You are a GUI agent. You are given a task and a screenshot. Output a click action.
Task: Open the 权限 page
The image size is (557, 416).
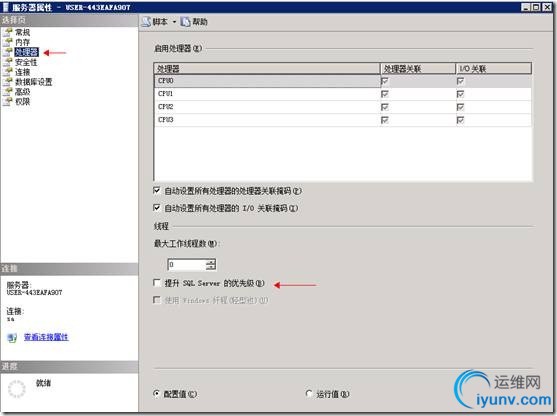coord(22,102)
